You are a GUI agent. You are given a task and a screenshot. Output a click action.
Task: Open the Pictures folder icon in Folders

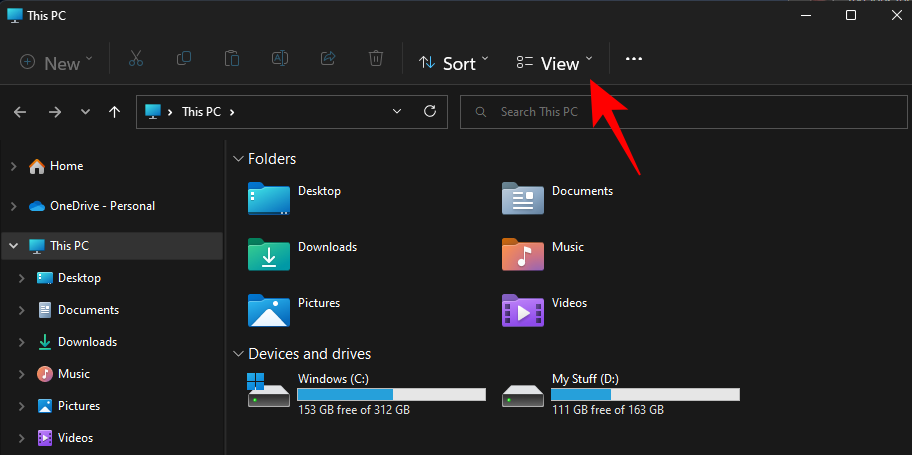(x=269, y=310)
